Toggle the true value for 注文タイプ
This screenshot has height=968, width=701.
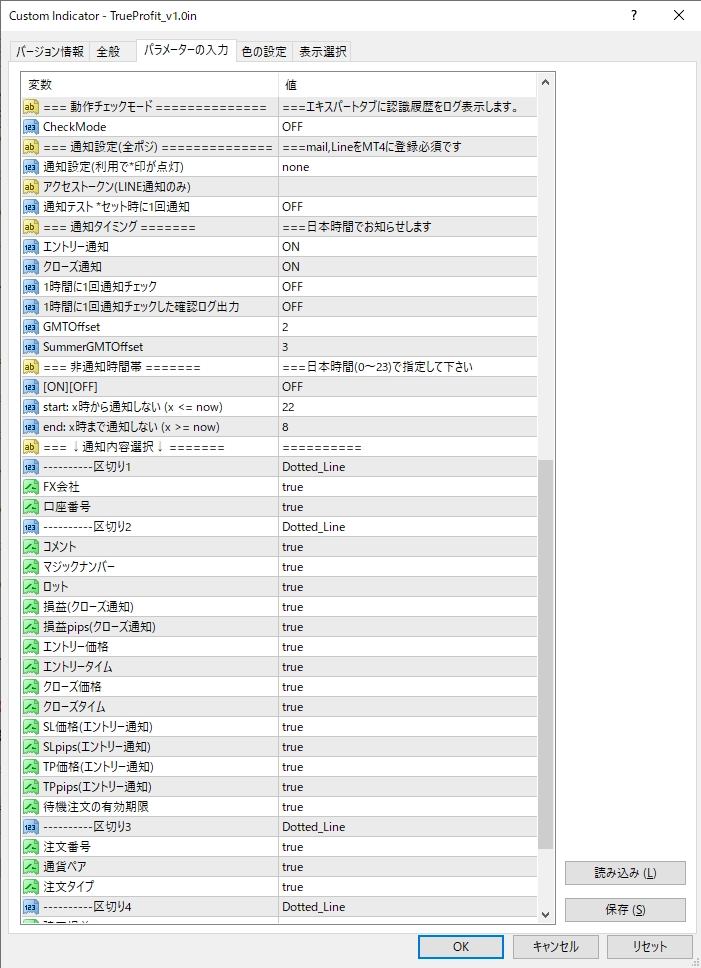408,887
